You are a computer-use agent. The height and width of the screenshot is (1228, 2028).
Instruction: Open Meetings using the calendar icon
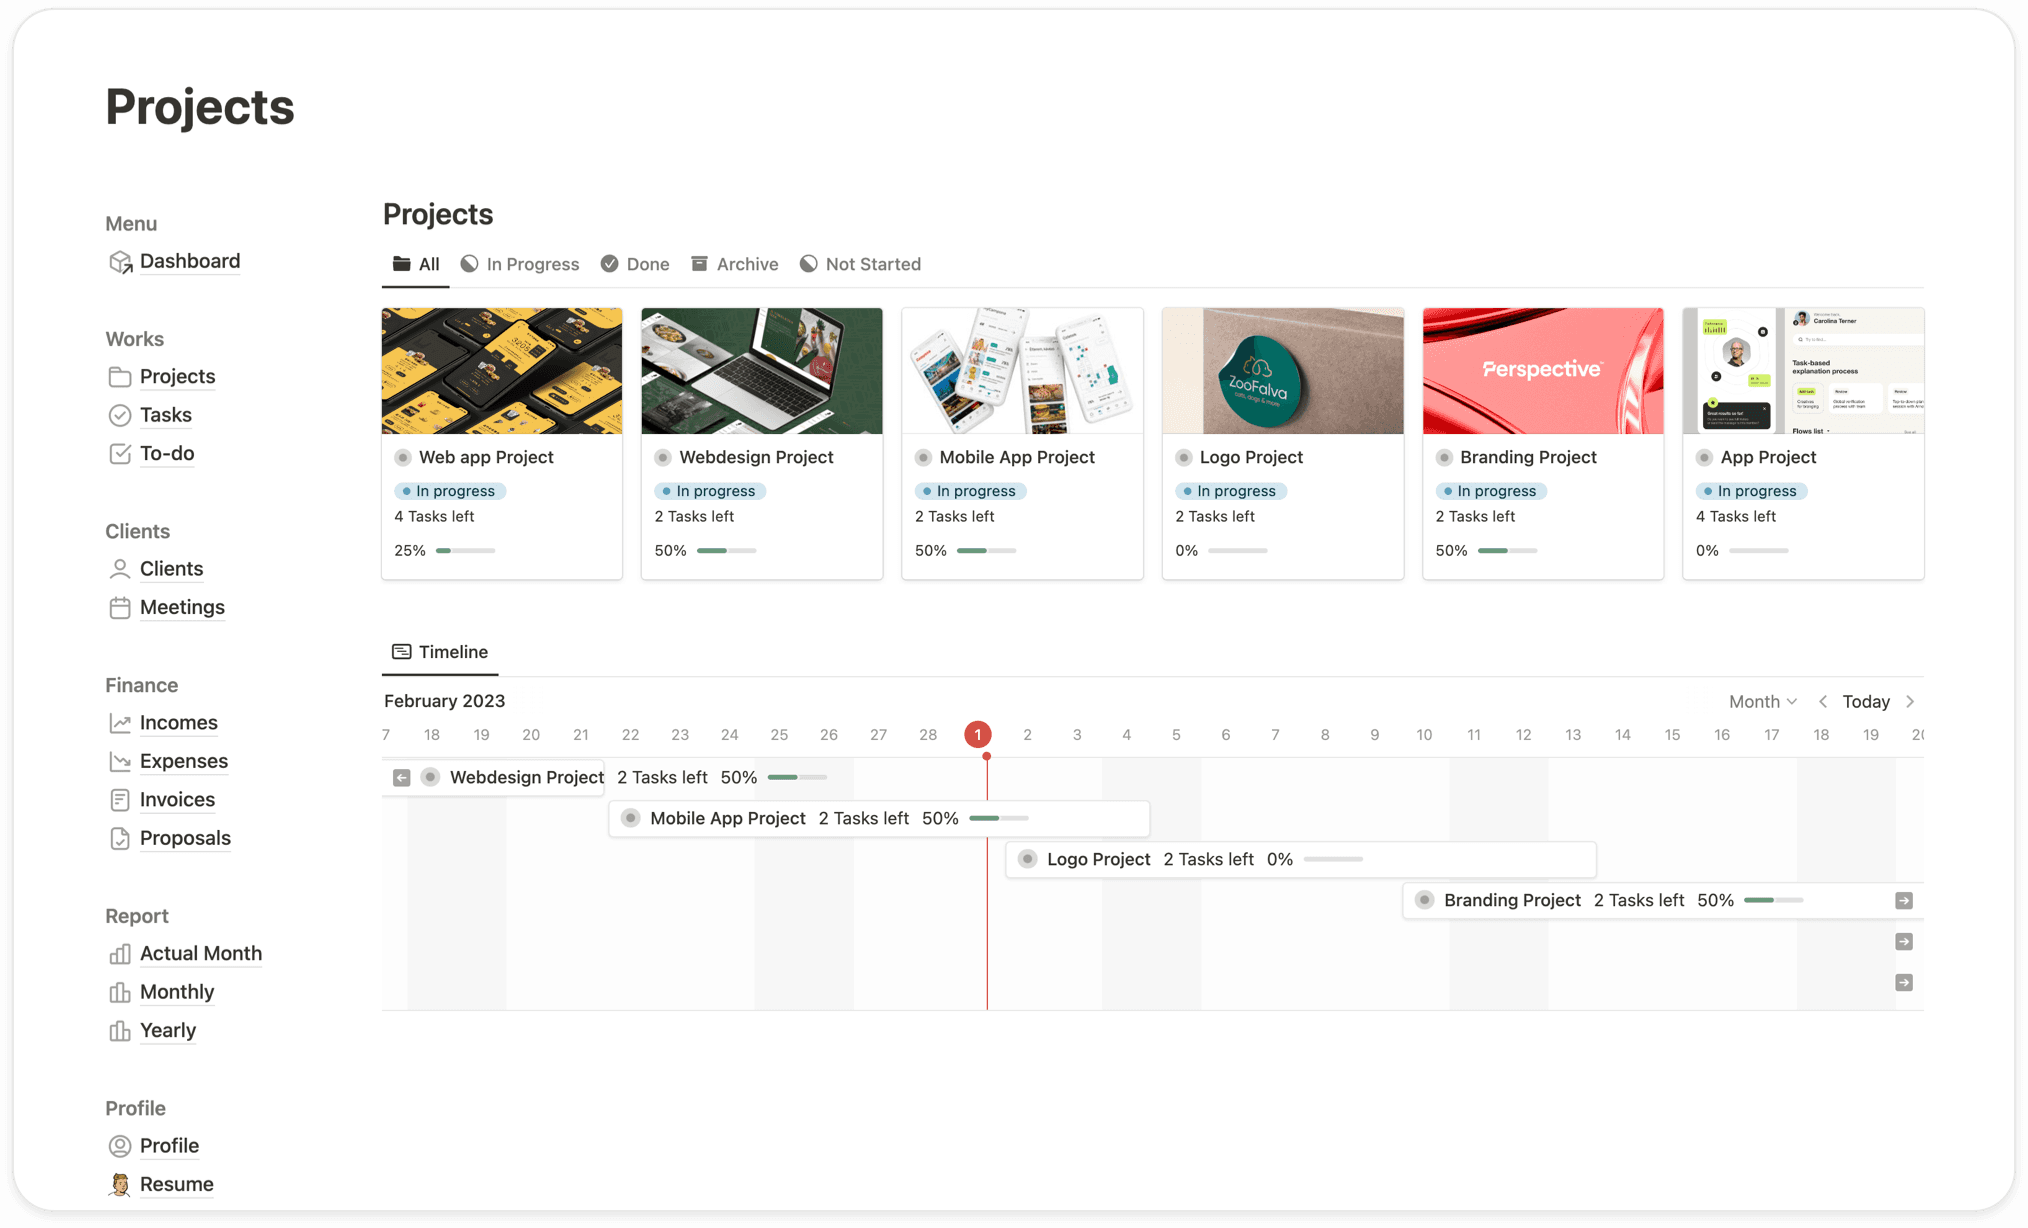[121, 607]
